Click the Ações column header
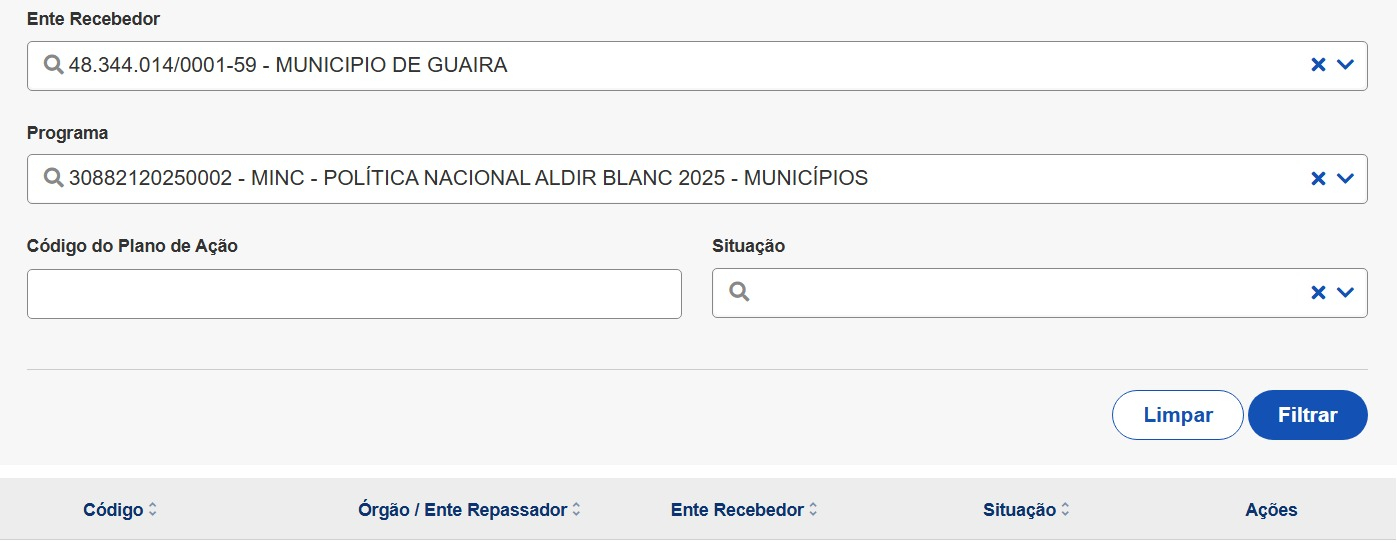The width and height of the screenshot is (1397, 548). (x=1271, y=510)
